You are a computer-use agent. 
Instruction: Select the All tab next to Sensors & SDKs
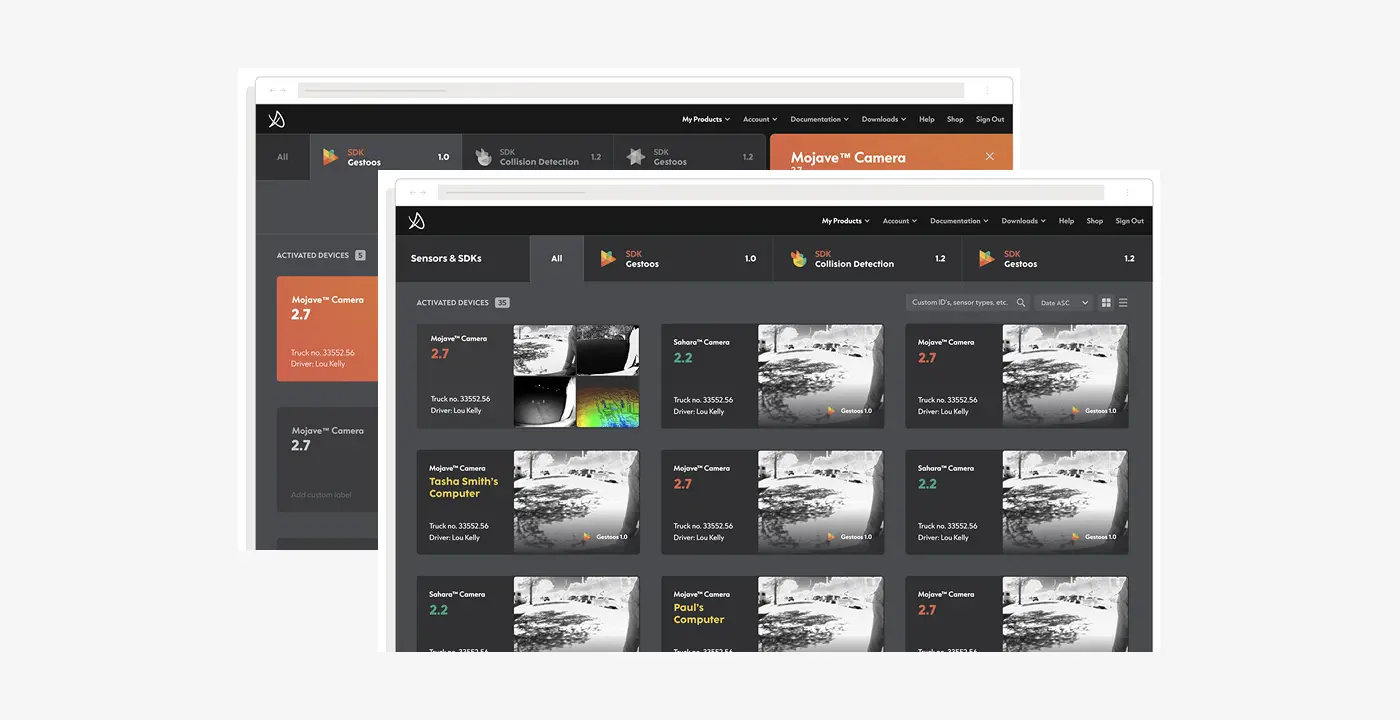(556, 259)
